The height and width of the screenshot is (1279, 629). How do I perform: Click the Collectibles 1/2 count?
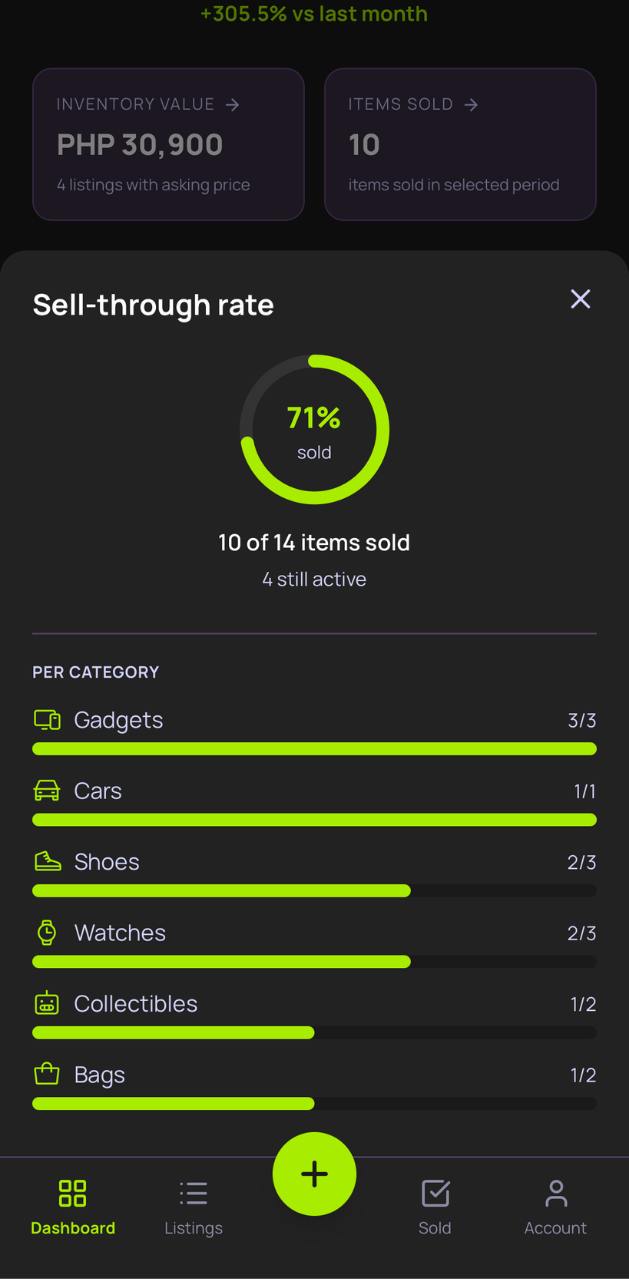(x=583, y=1004)
